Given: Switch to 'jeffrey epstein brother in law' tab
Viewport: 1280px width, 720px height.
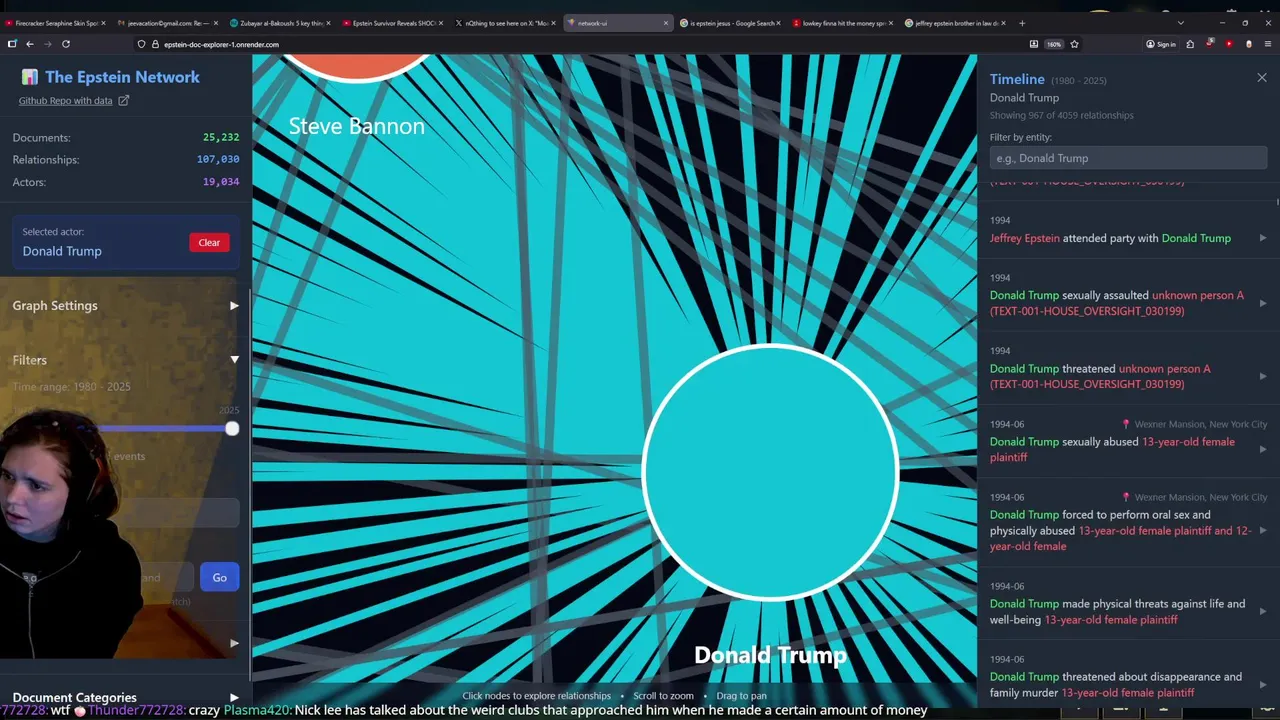Looking at the screenshot, I should tap(955, 23).
